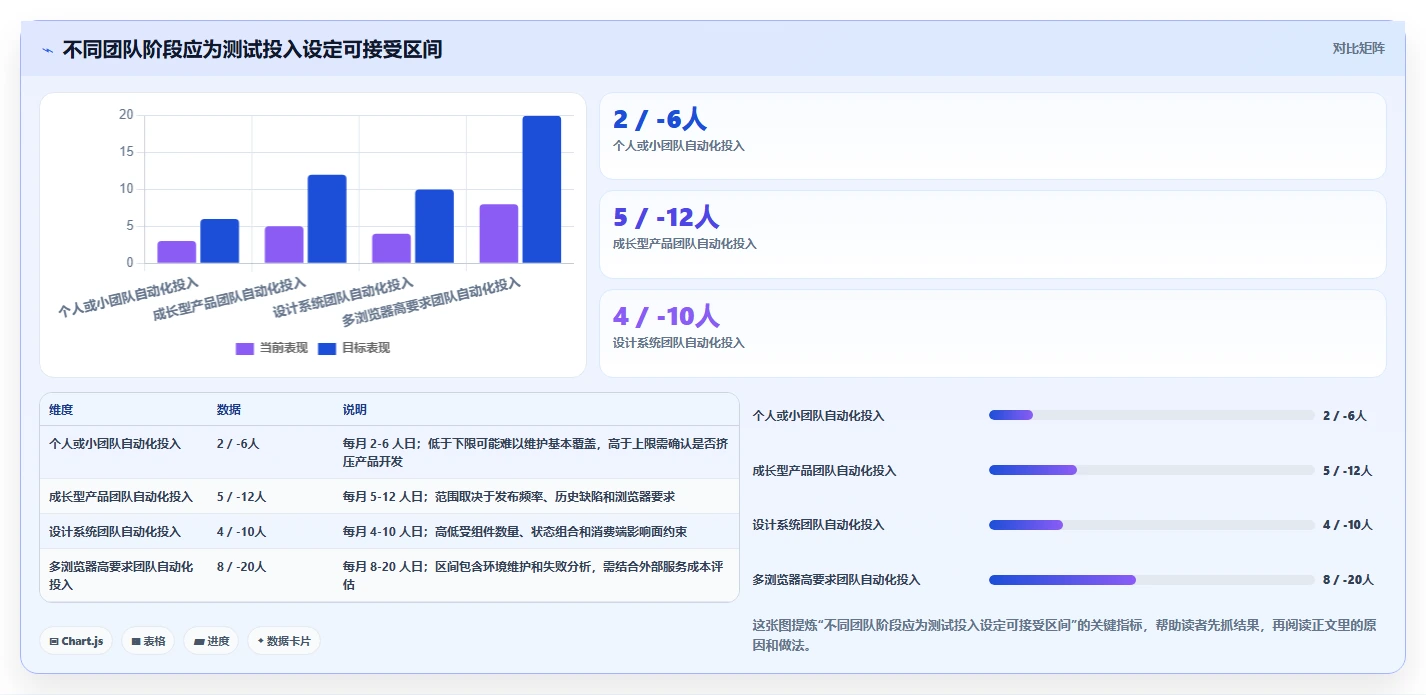Click the 进度 tag chip
1426x695 pixels.
(211, 641)
